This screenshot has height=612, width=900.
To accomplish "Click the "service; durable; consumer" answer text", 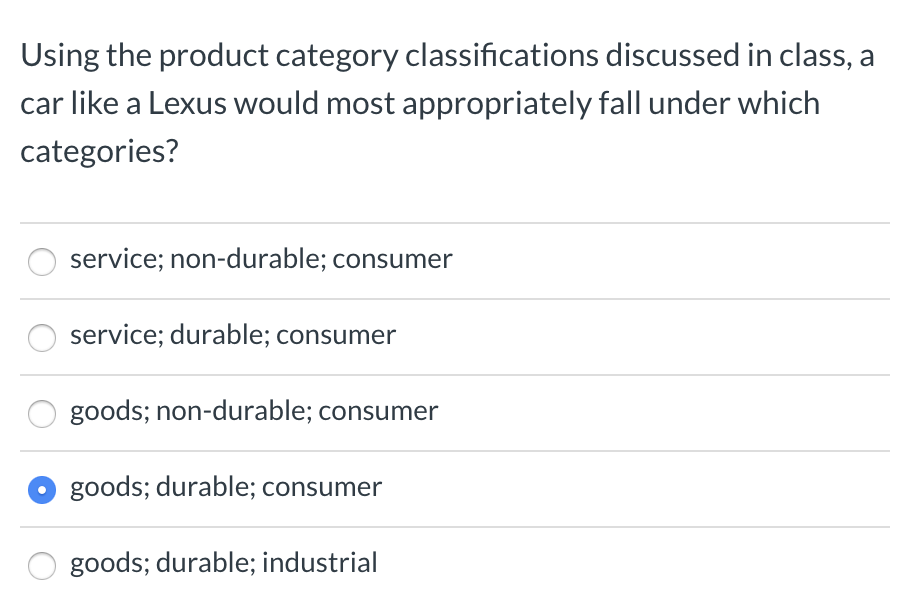I will pos(232,335).
